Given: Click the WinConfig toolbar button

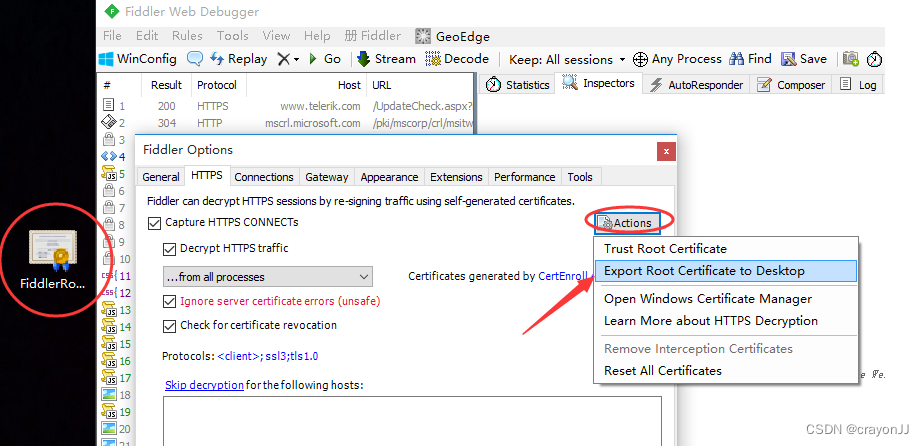Looking at the screenshot, I should (138, 59).
